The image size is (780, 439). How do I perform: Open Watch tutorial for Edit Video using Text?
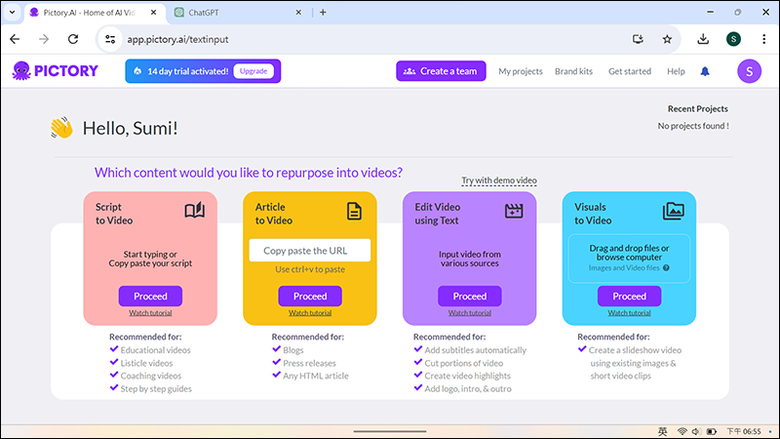(470, 313)
